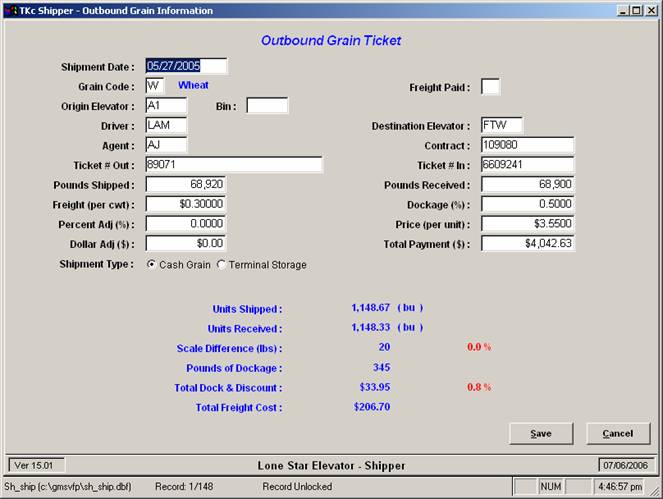Screen dimensions: 663x499
Task: Close the Outbound Grain Information window
Action: (648, 10)
